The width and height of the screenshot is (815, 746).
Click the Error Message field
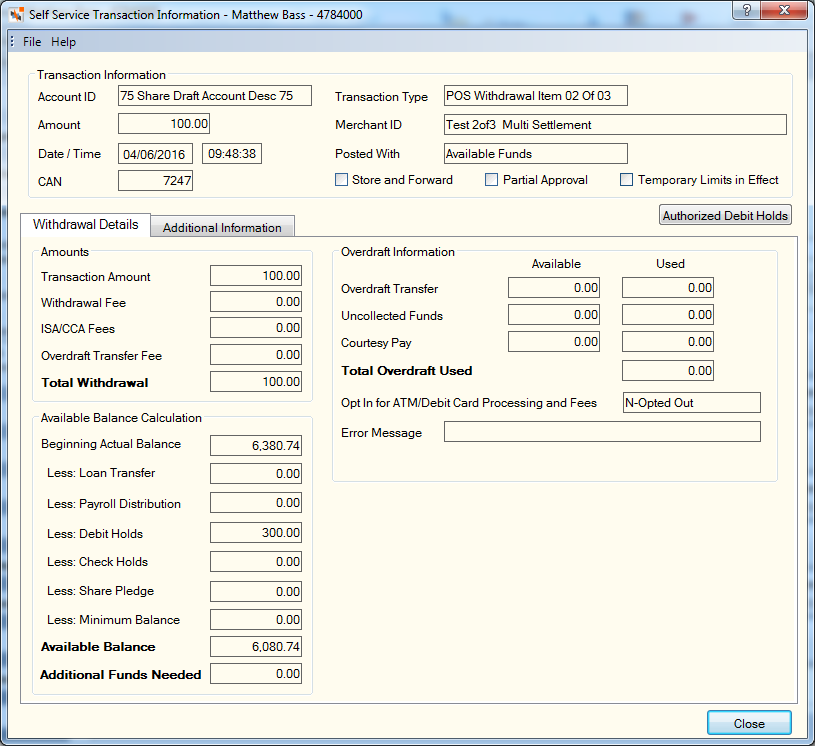pos(602,431)
